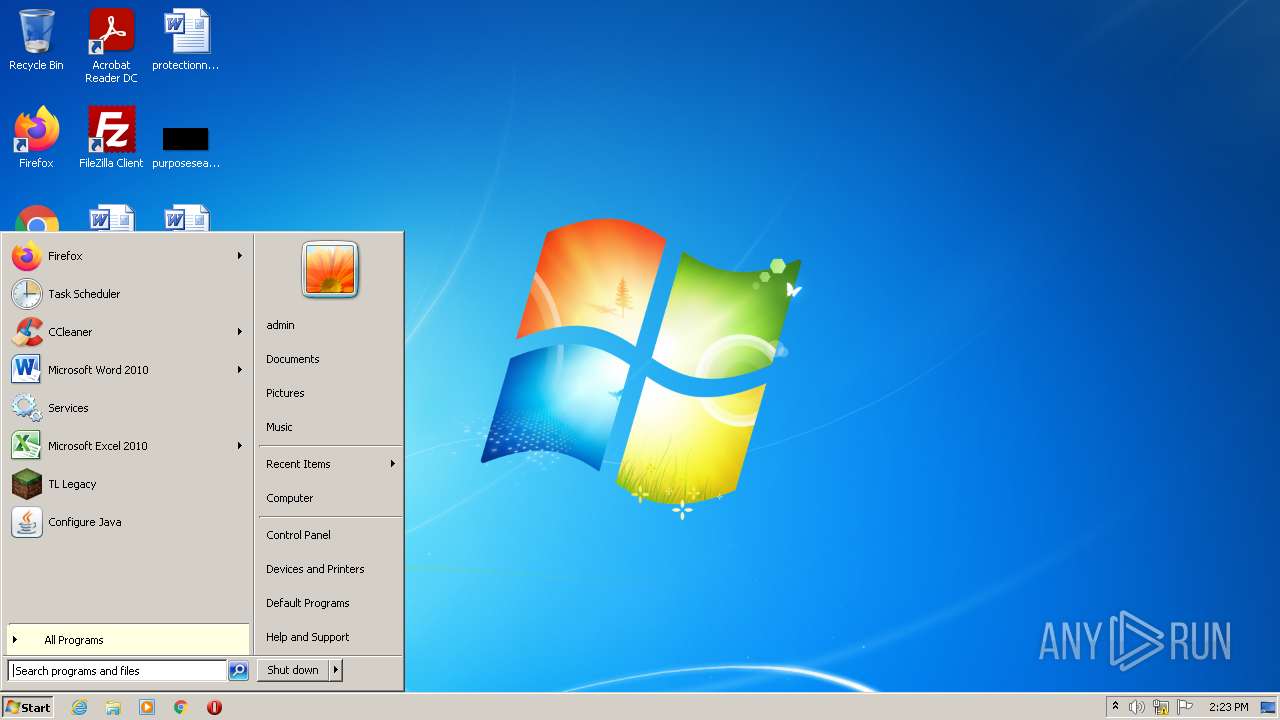Open Documents from the Start menu
The width and height of the screenshot is (1280, 720).
tap(293, 359)
